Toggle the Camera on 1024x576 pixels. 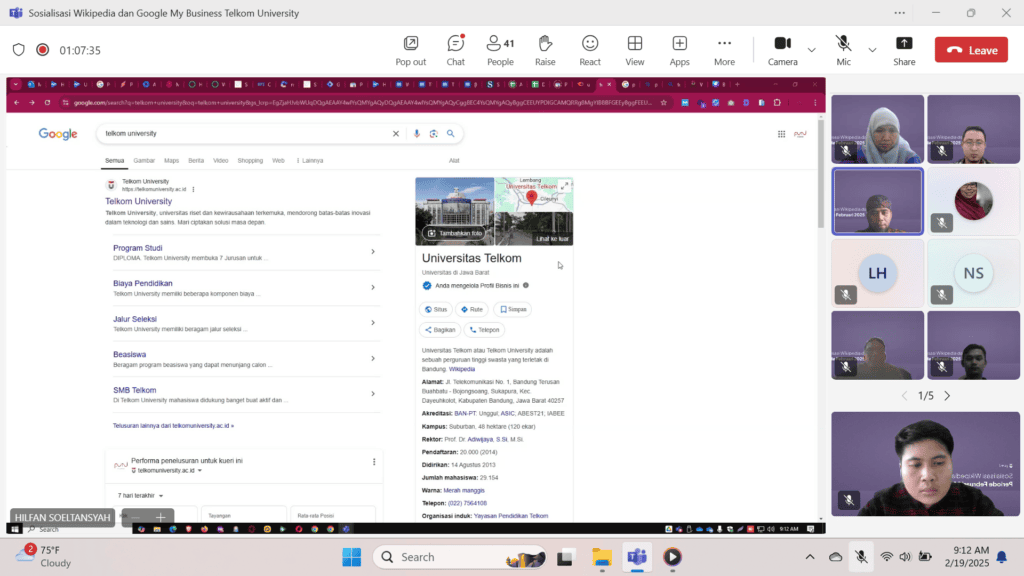click(782, 50)
